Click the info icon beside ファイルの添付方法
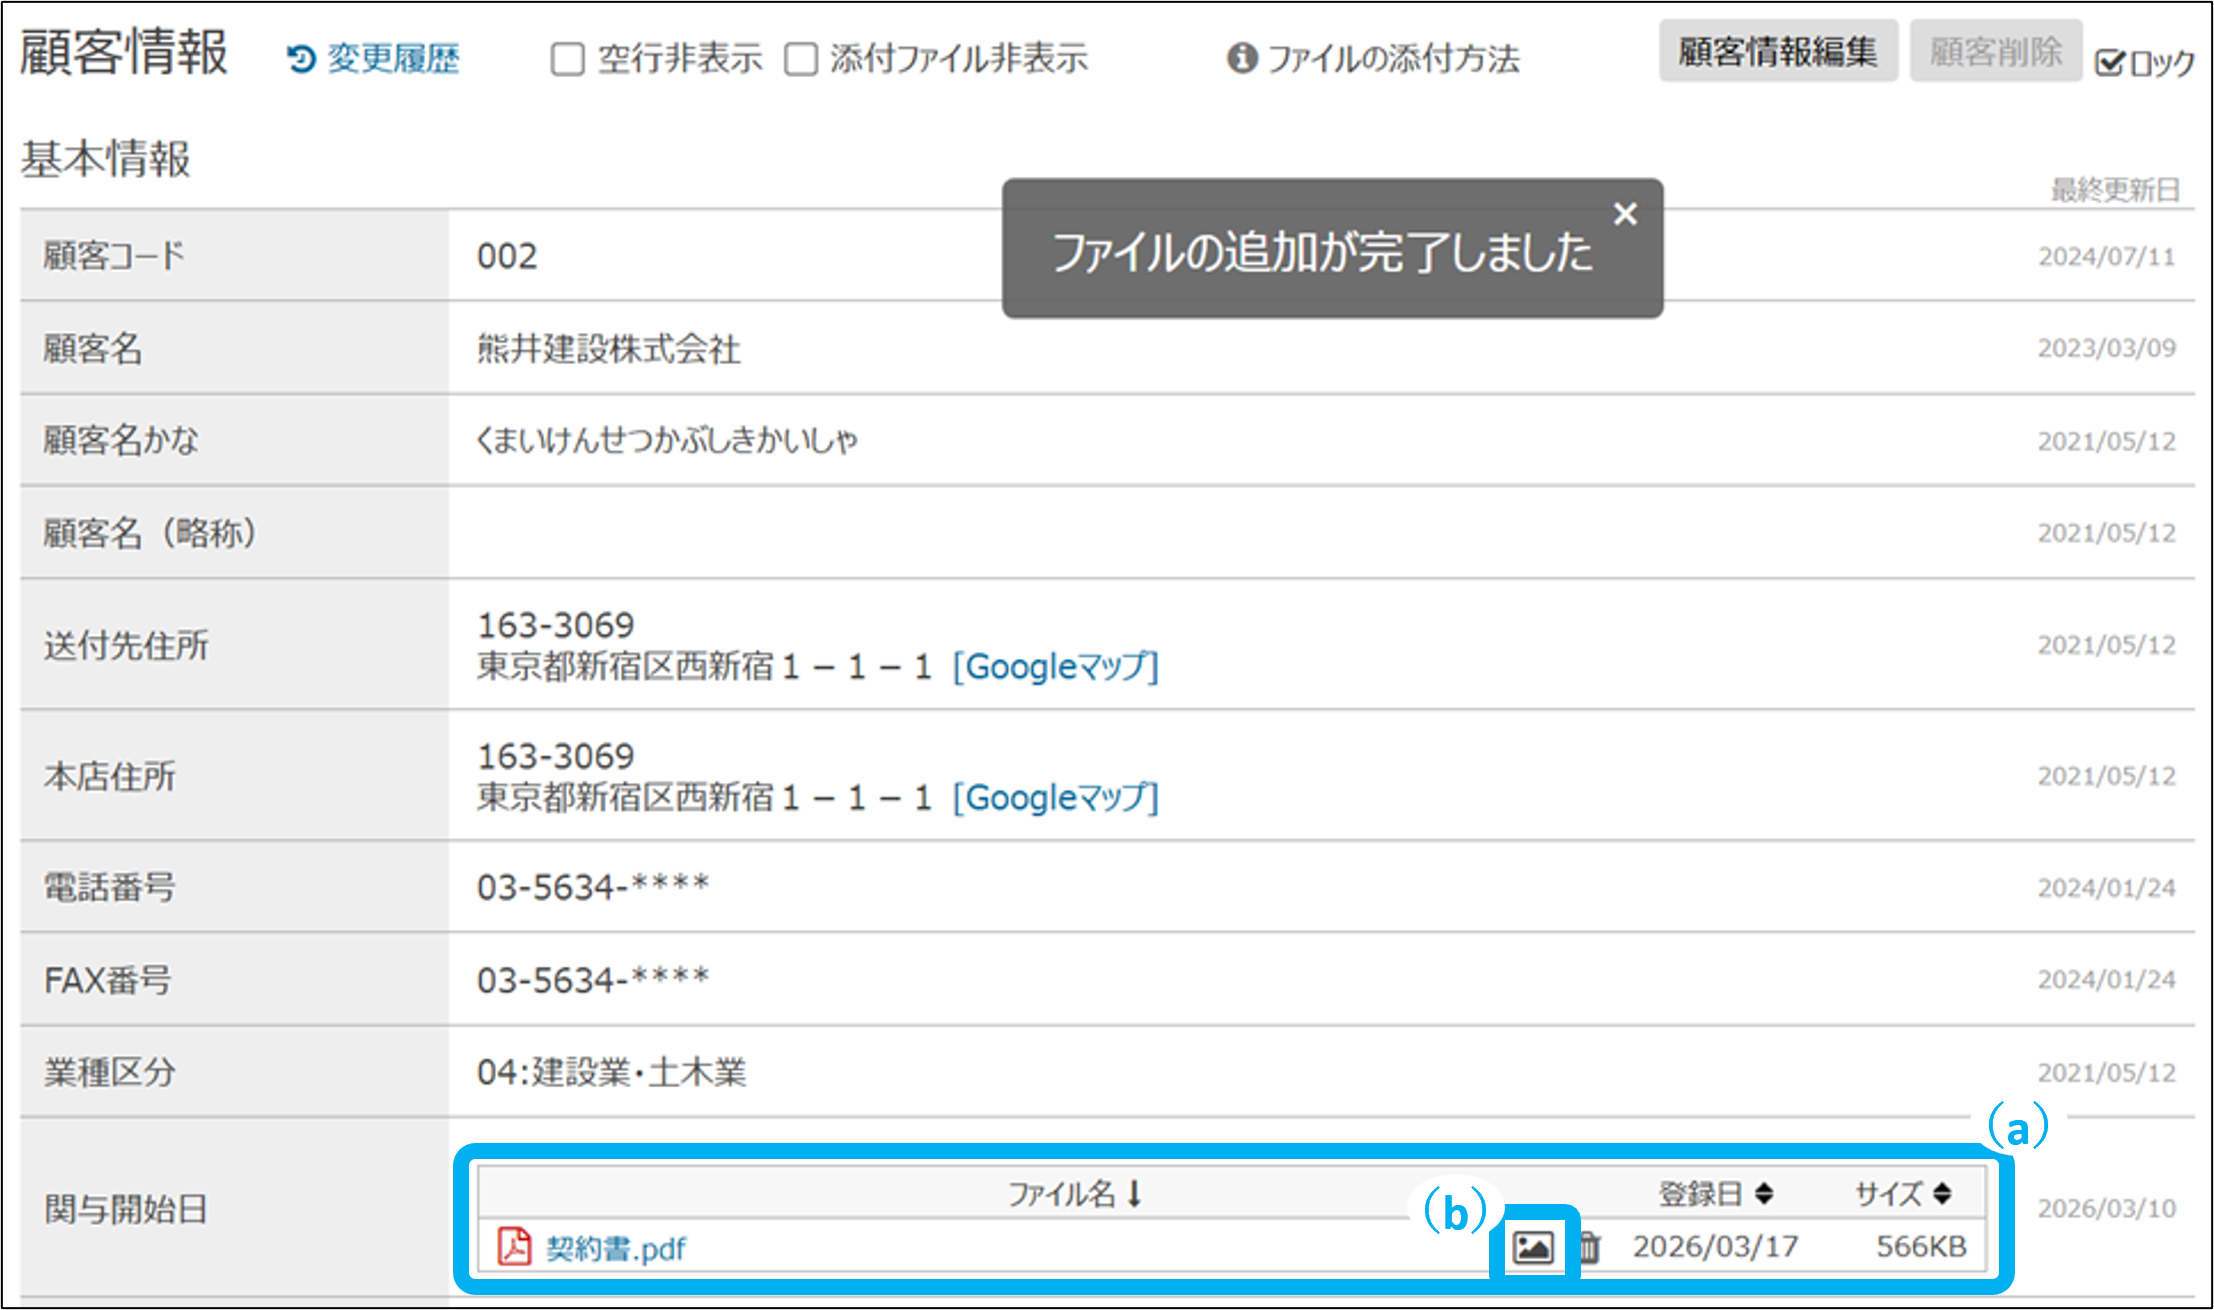The image size is (2214, 1310). 1241,58
